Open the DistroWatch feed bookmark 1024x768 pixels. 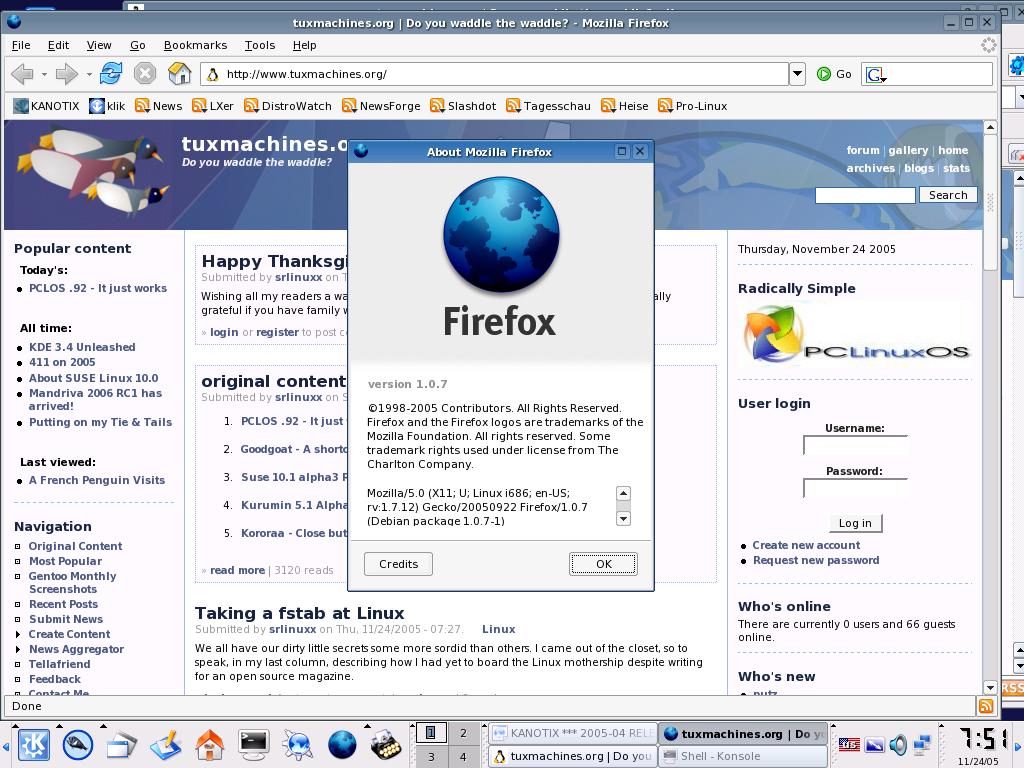coord(287,106)
